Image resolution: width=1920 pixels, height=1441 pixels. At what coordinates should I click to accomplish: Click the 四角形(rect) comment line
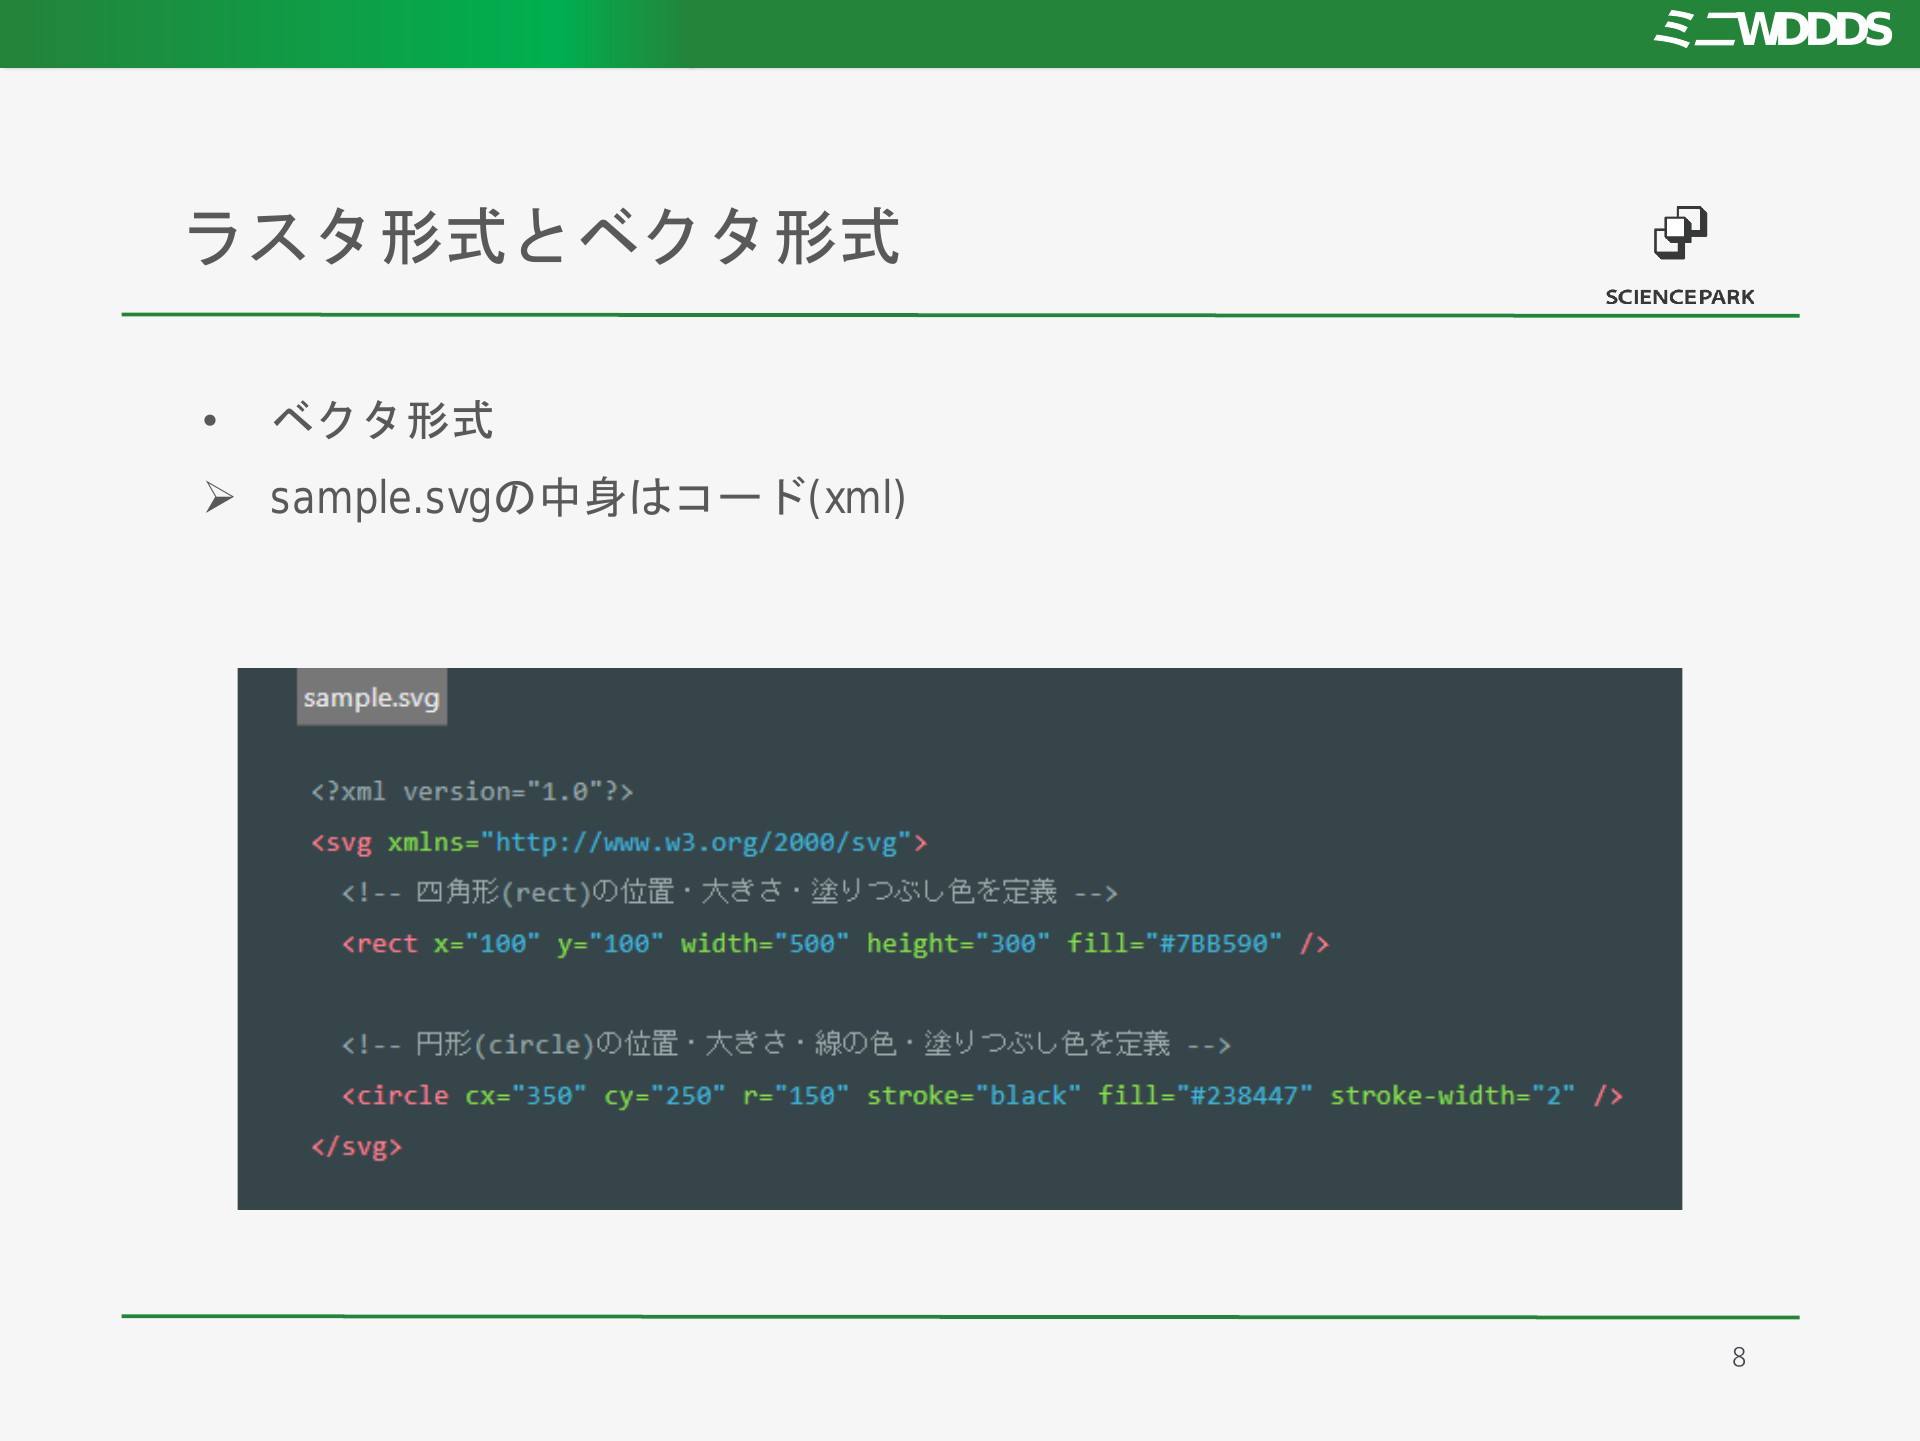tap(729, 891)
